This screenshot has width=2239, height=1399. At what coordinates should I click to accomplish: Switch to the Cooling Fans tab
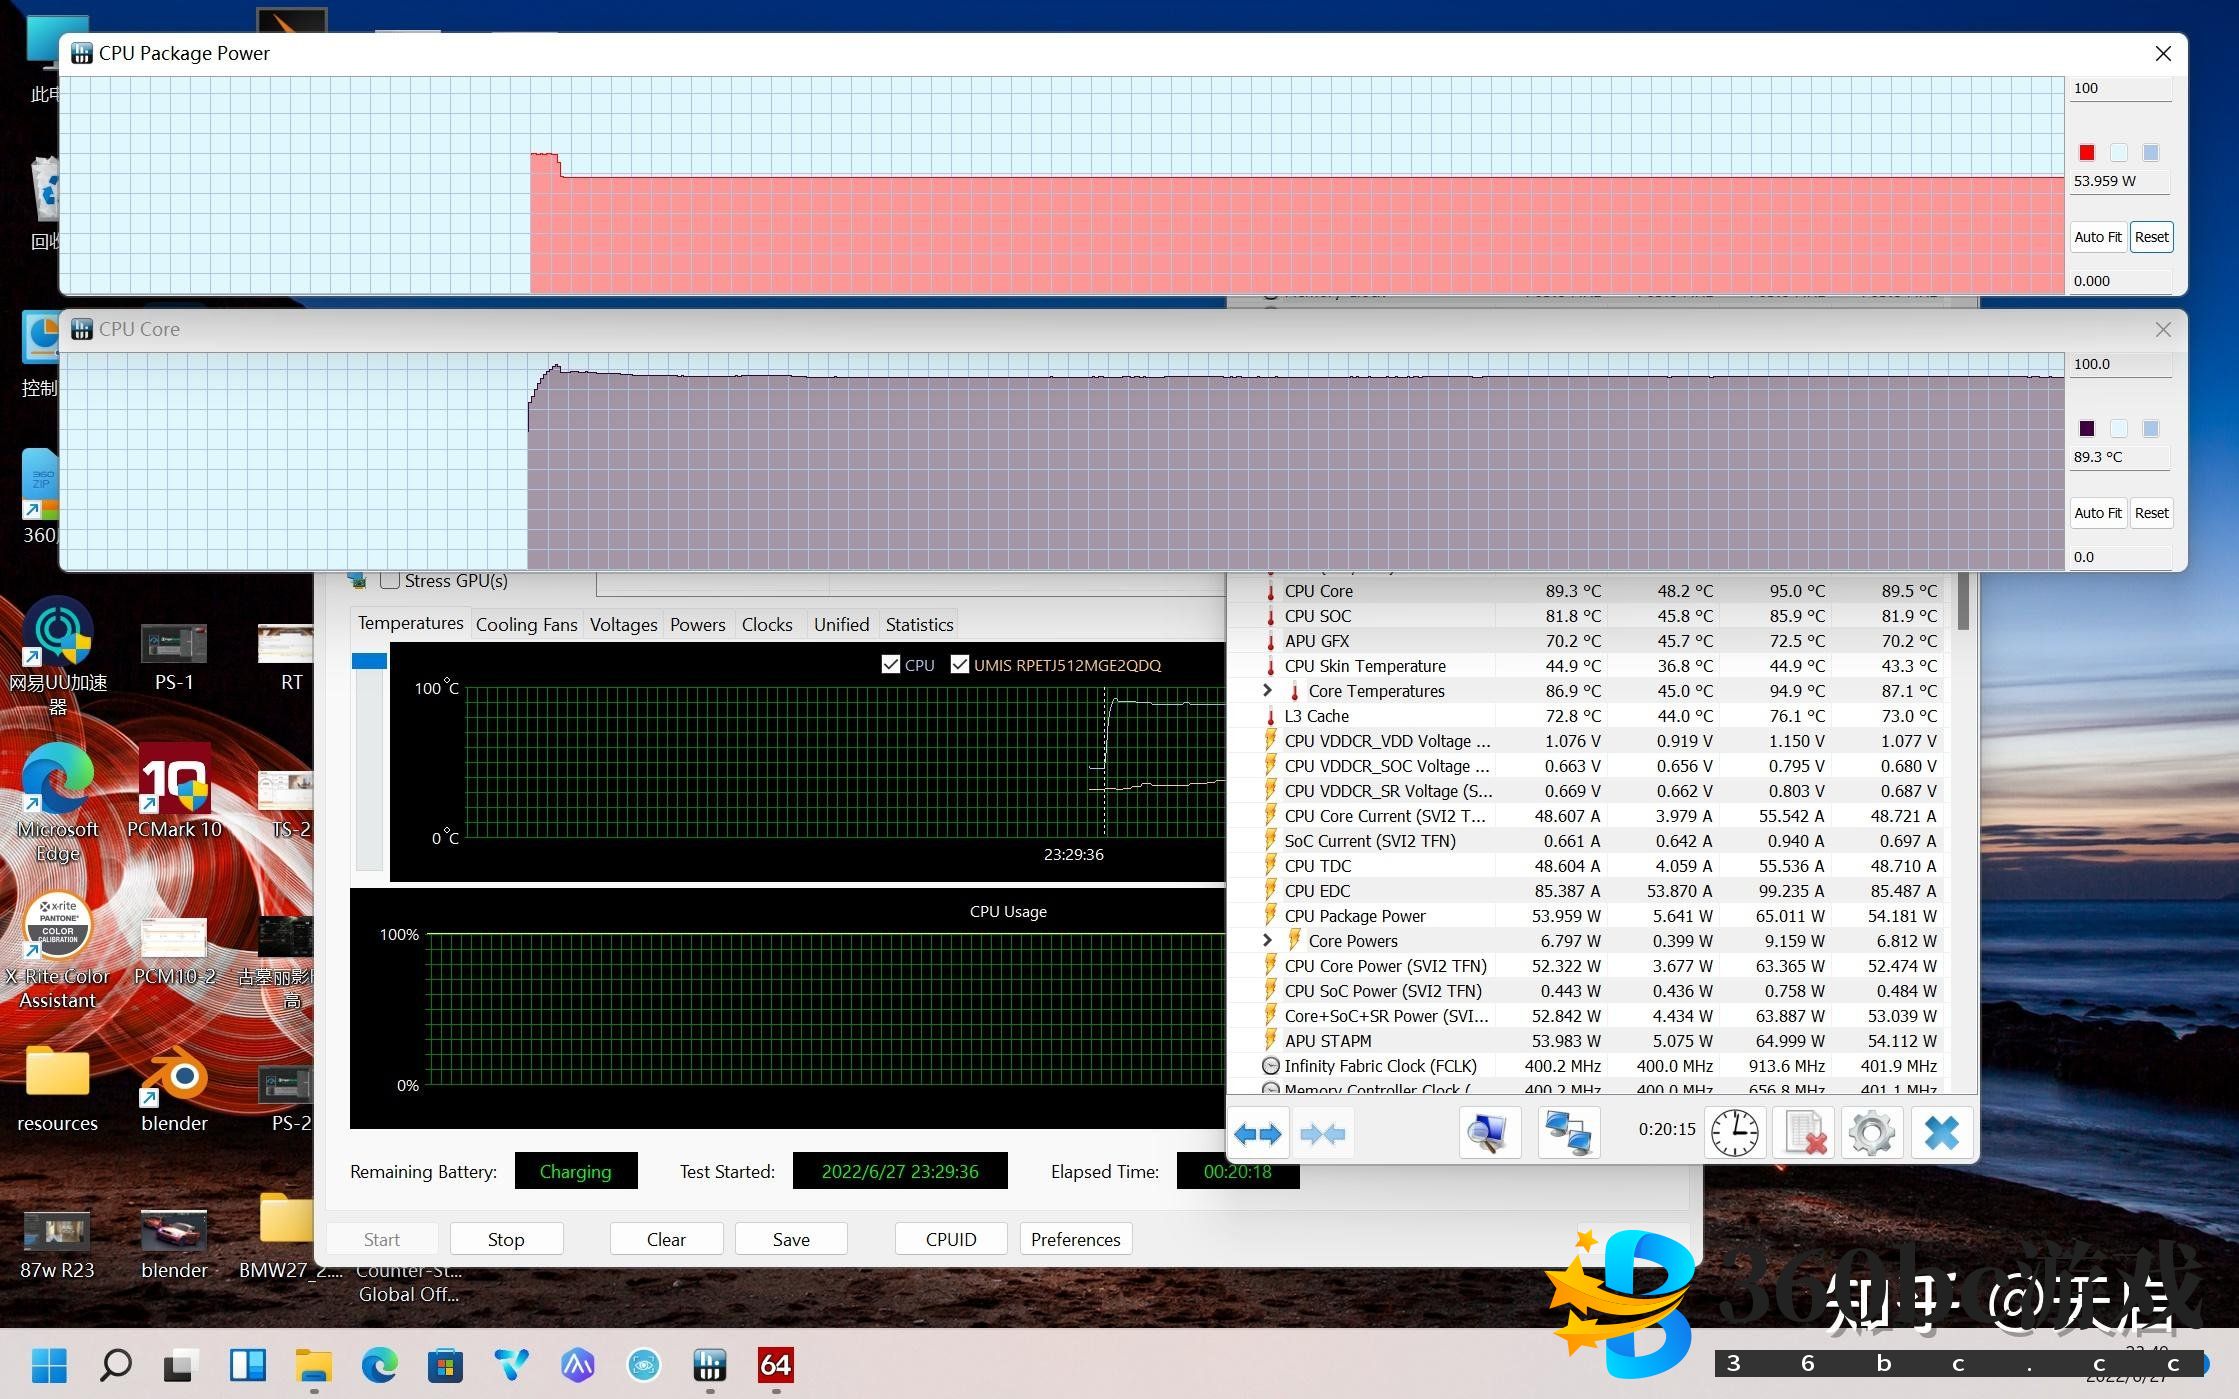pyautogui.click(x=526, y=624)
